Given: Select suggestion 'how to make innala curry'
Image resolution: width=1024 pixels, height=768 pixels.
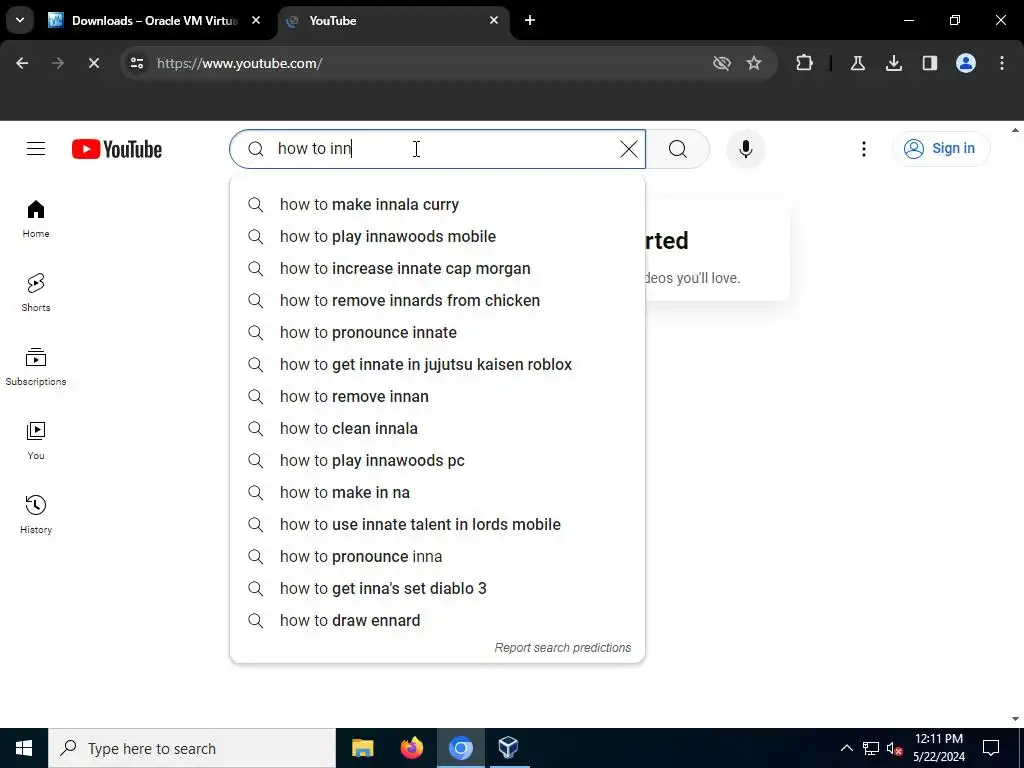Looking at the screenshot, I should tap(437, 204).
